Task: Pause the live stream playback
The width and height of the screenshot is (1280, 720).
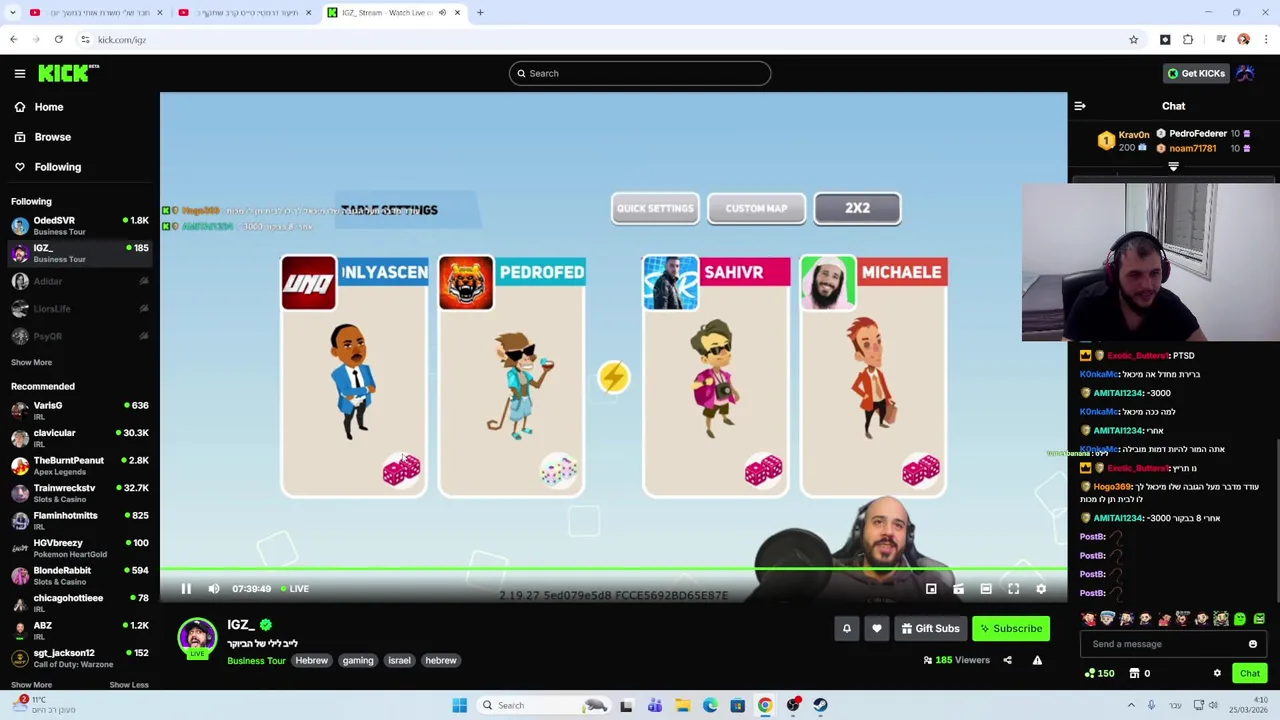Action: point(186,589)
